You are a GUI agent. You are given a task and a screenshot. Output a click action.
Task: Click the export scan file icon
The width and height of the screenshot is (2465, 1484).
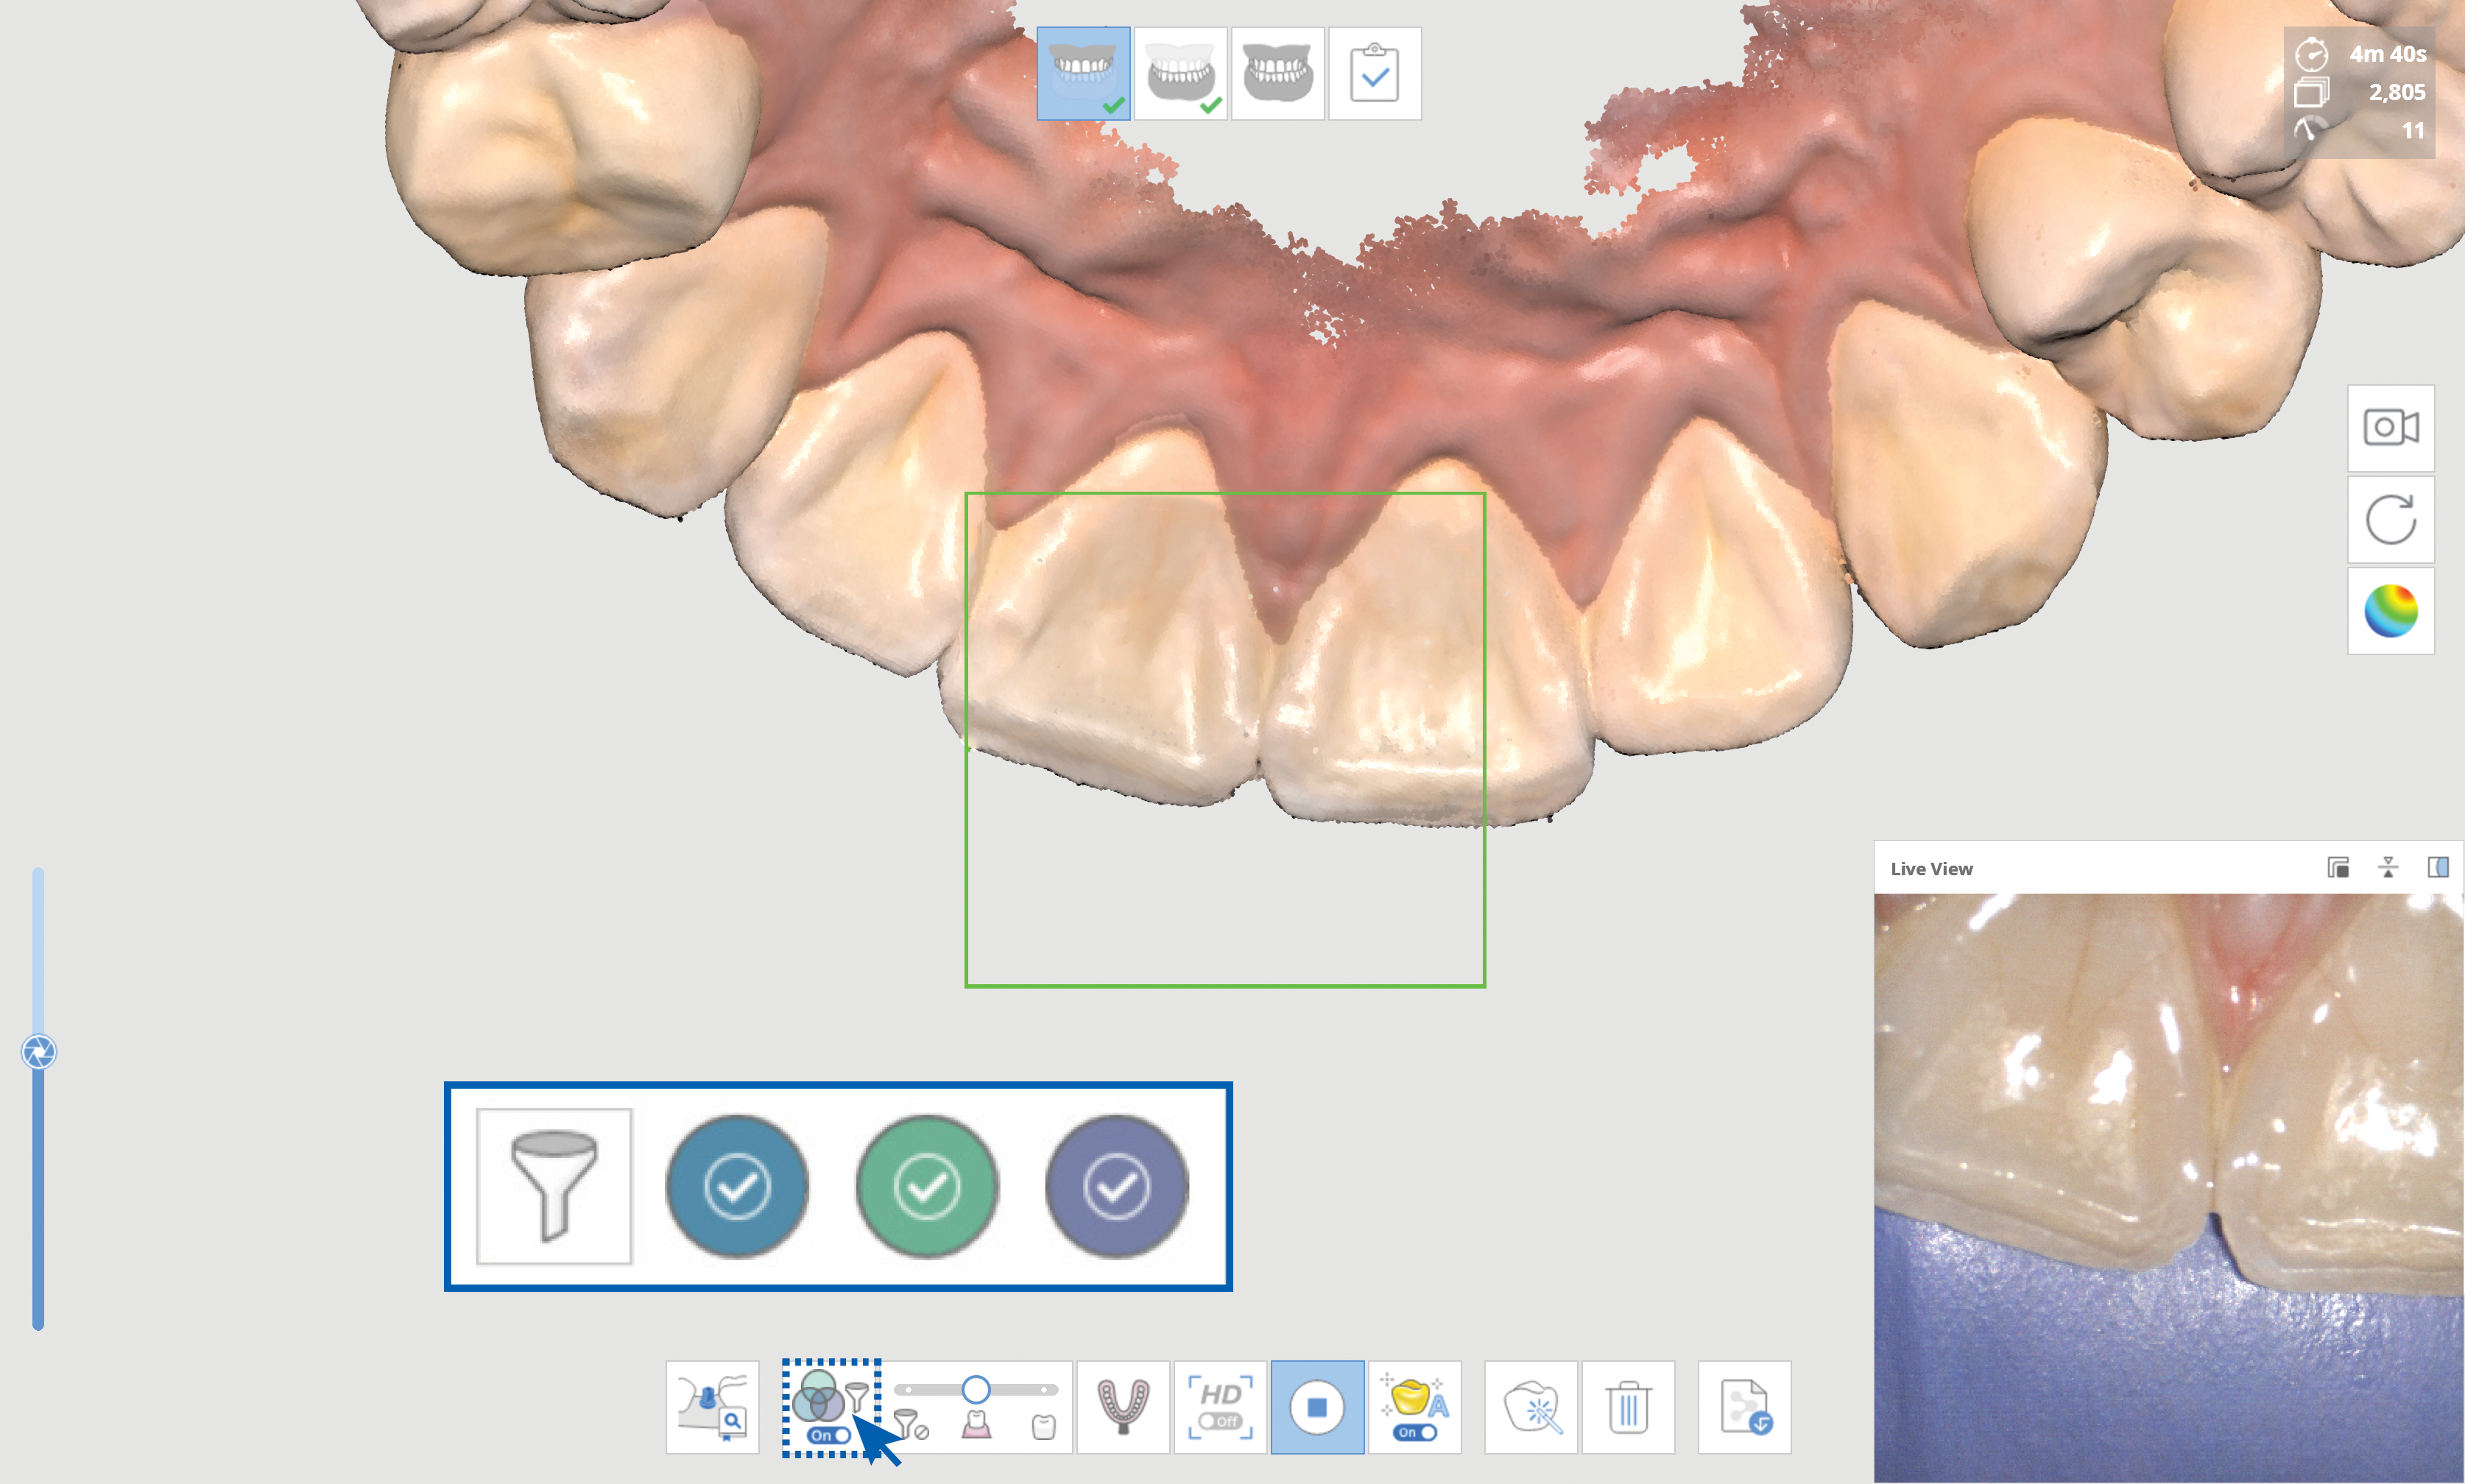pos(1744,1407)
